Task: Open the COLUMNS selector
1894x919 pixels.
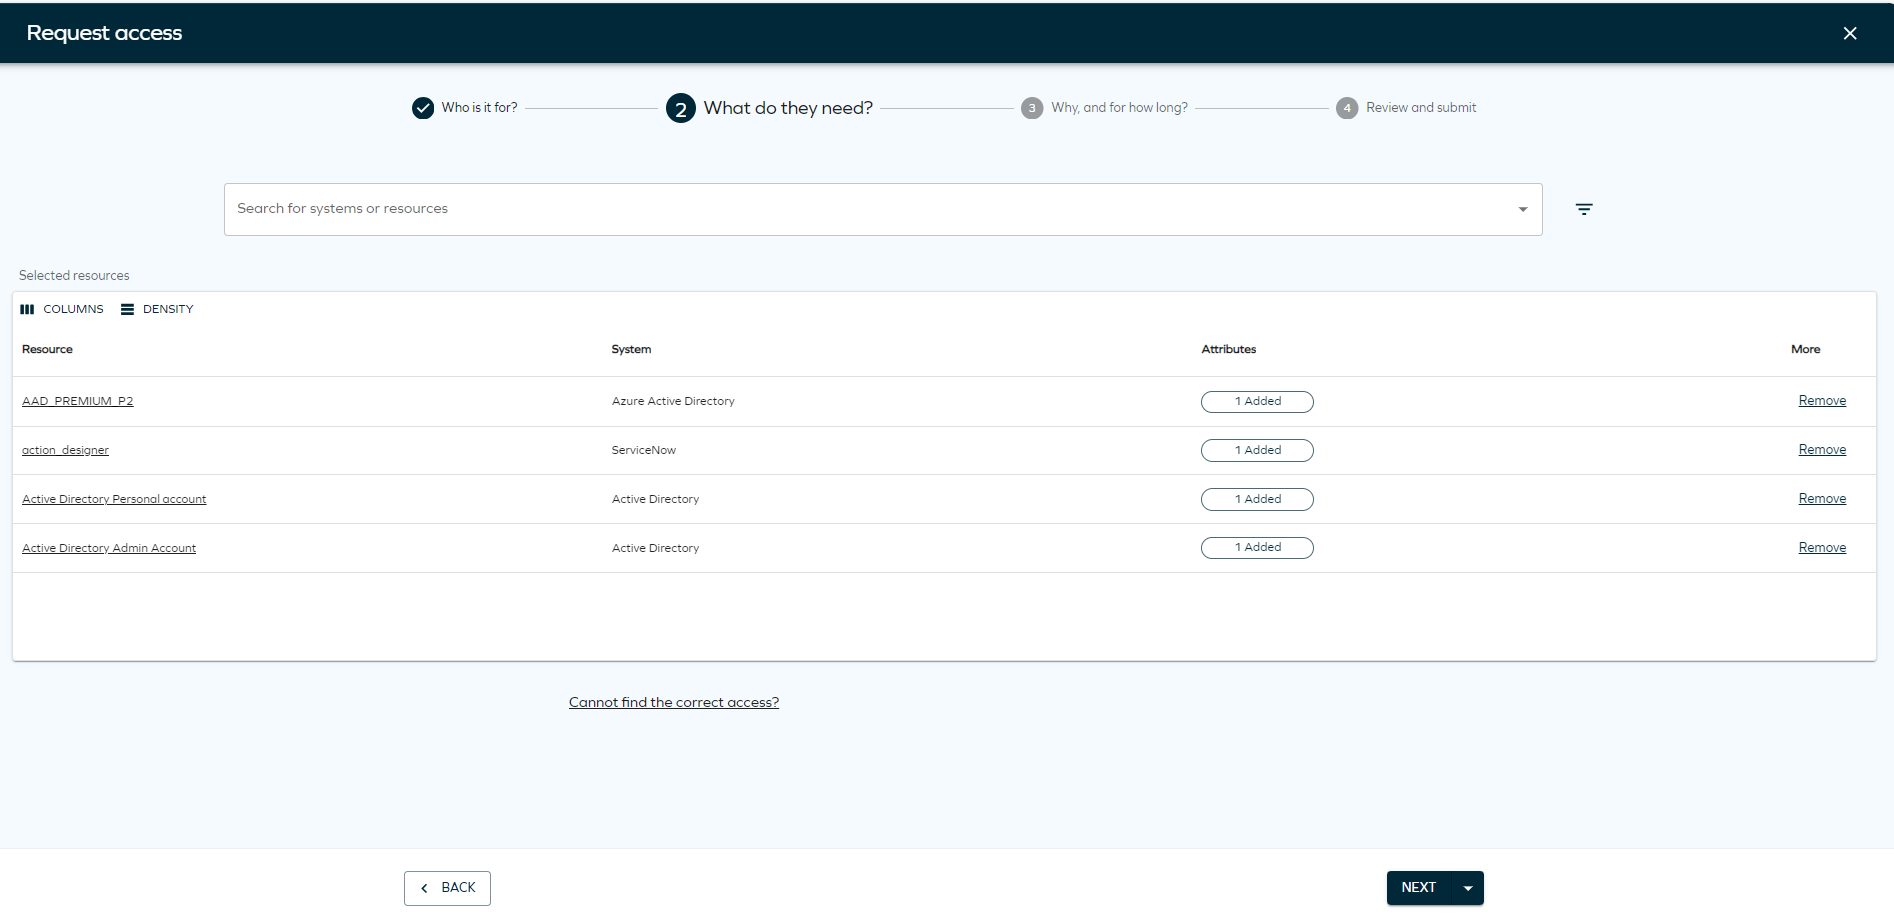Action: pos(62,309)
